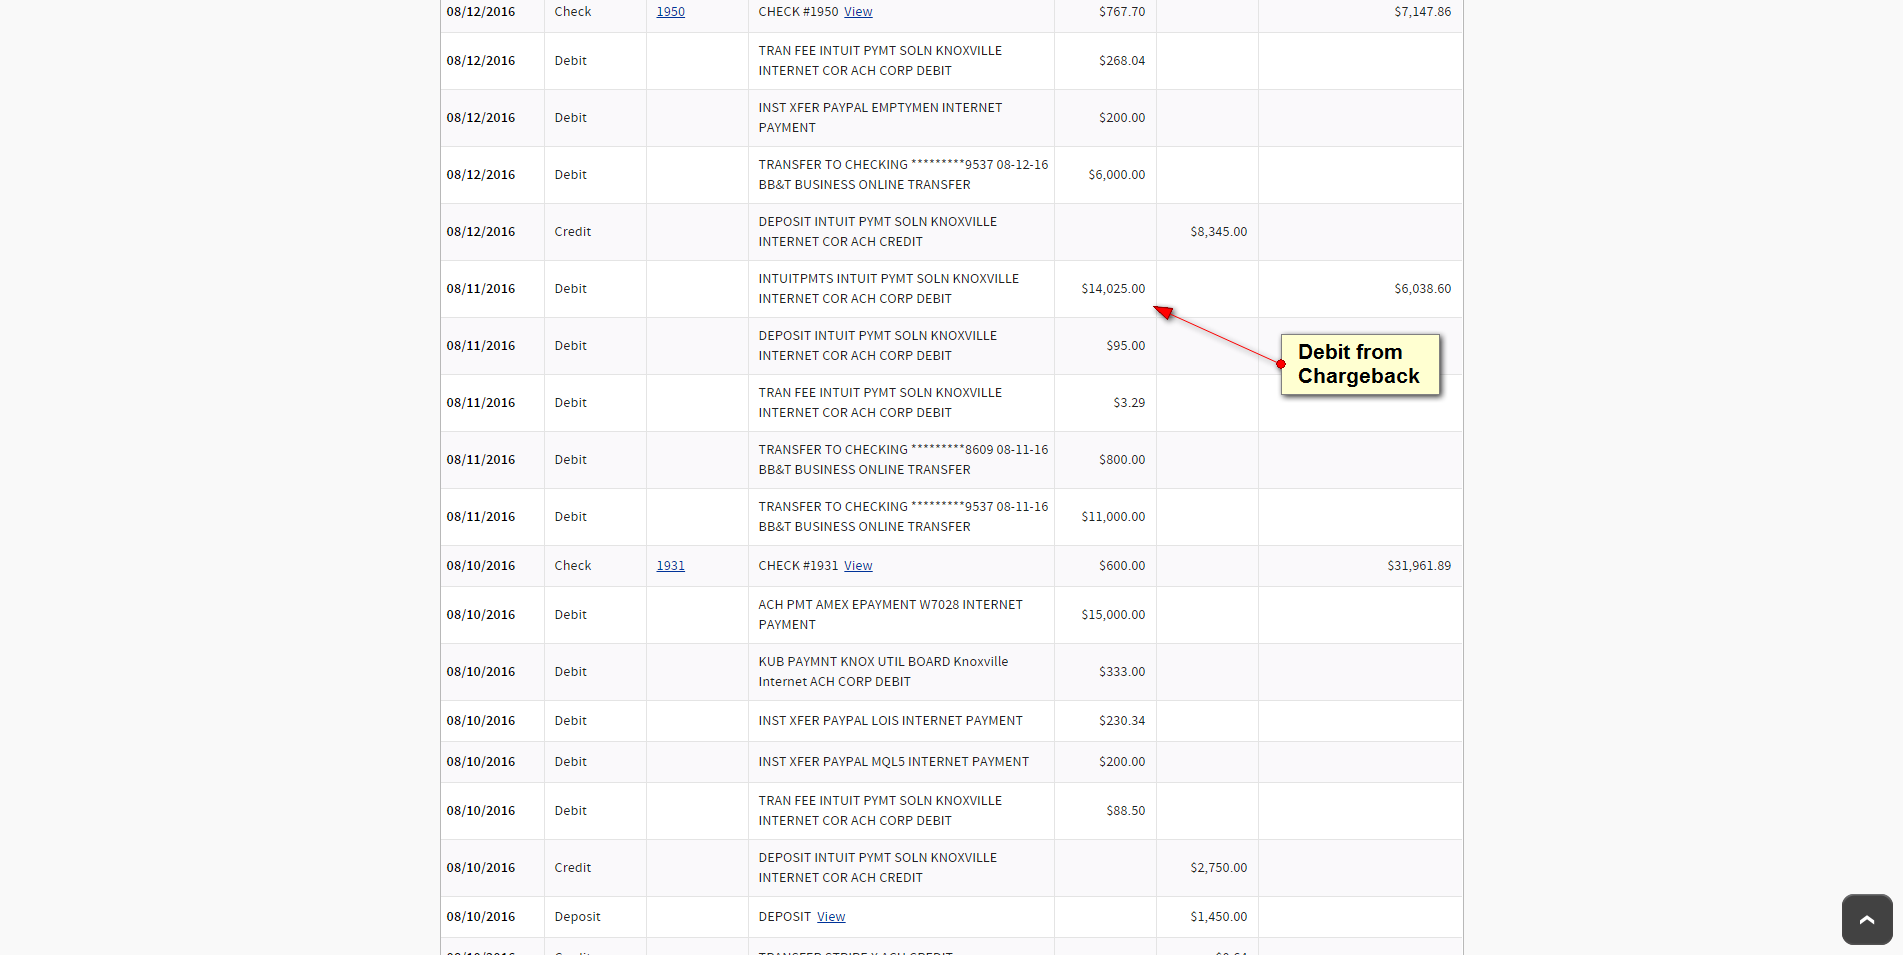
Task: Click the INST XFER PAYPAL MQL5 transaction
Action: [893, 762]
